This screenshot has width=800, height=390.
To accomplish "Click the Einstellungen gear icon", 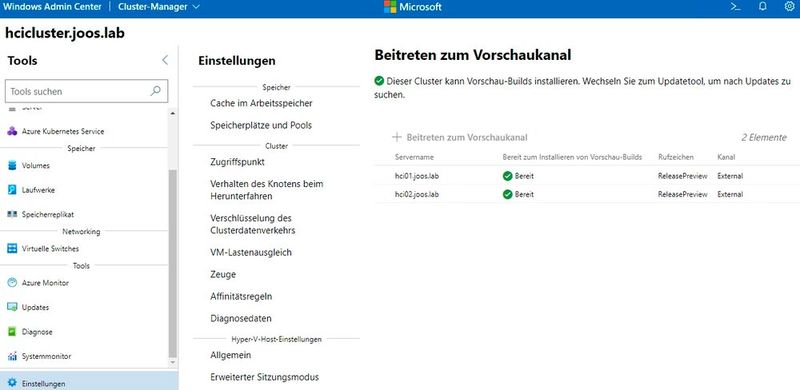I will (x=12, y=382).
